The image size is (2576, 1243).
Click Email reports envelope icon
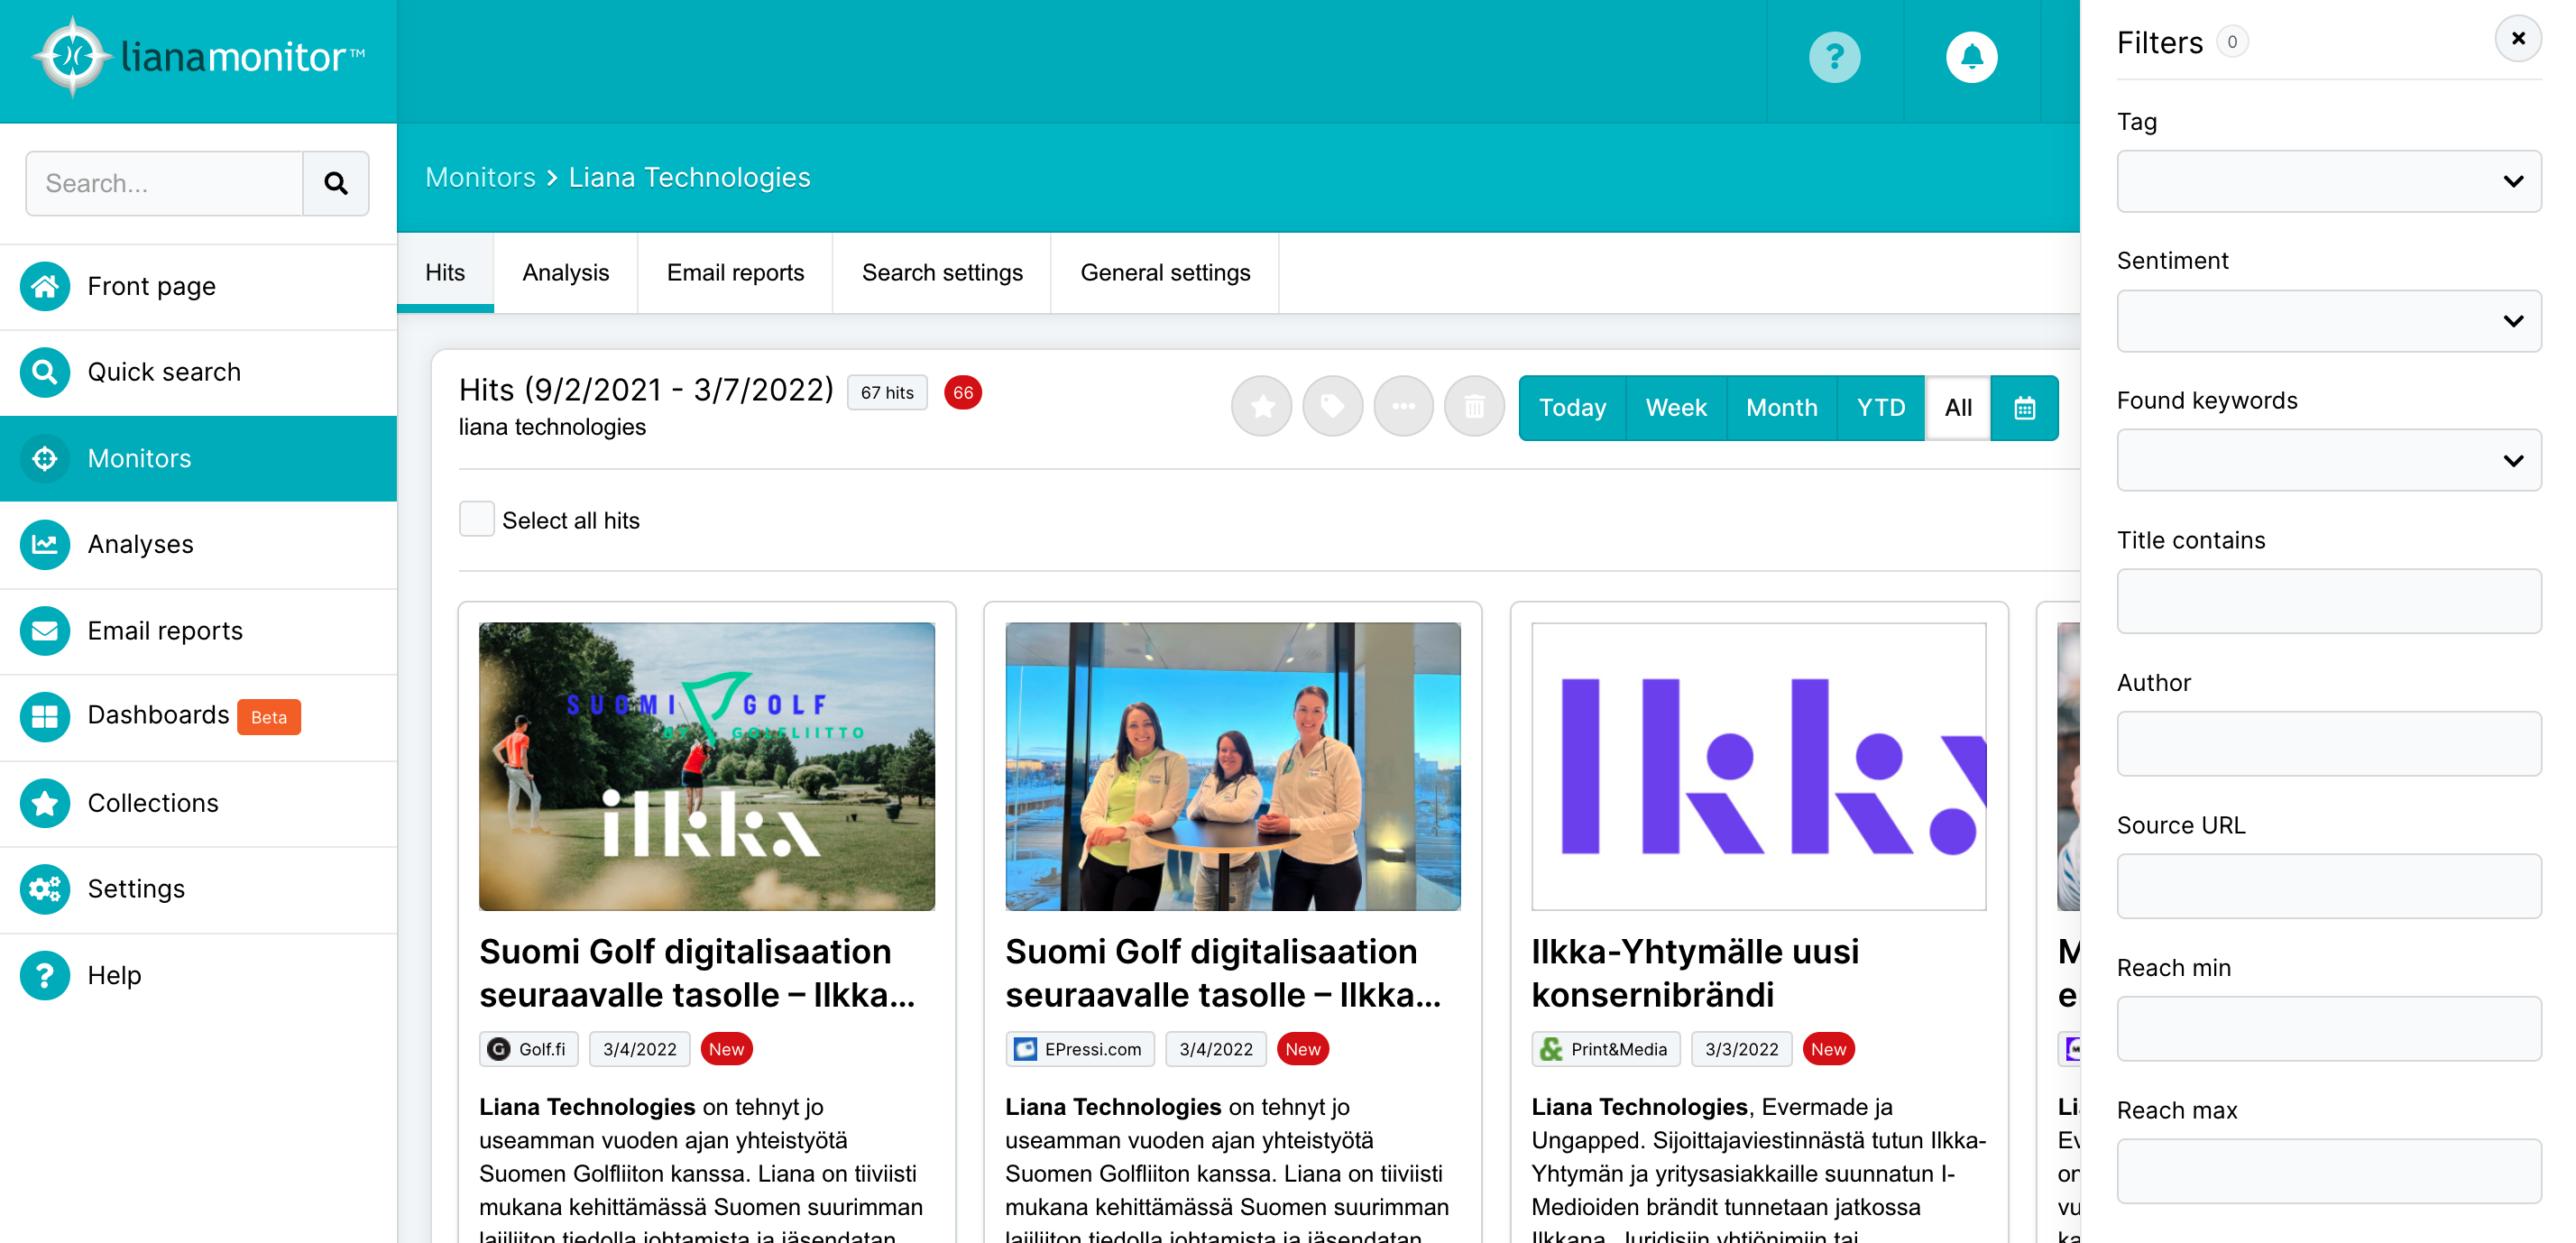pyautogui.click(x=45, y=631)
